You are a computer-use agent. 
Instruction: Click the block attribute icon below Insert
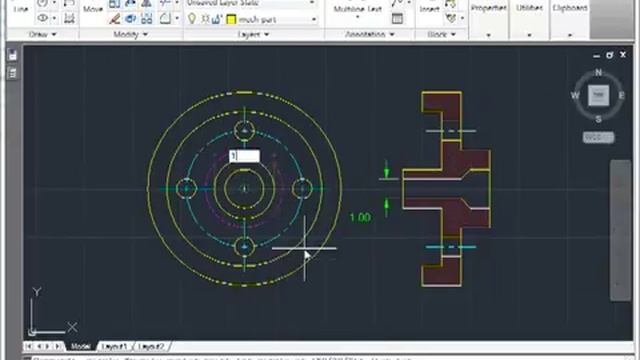451,18
